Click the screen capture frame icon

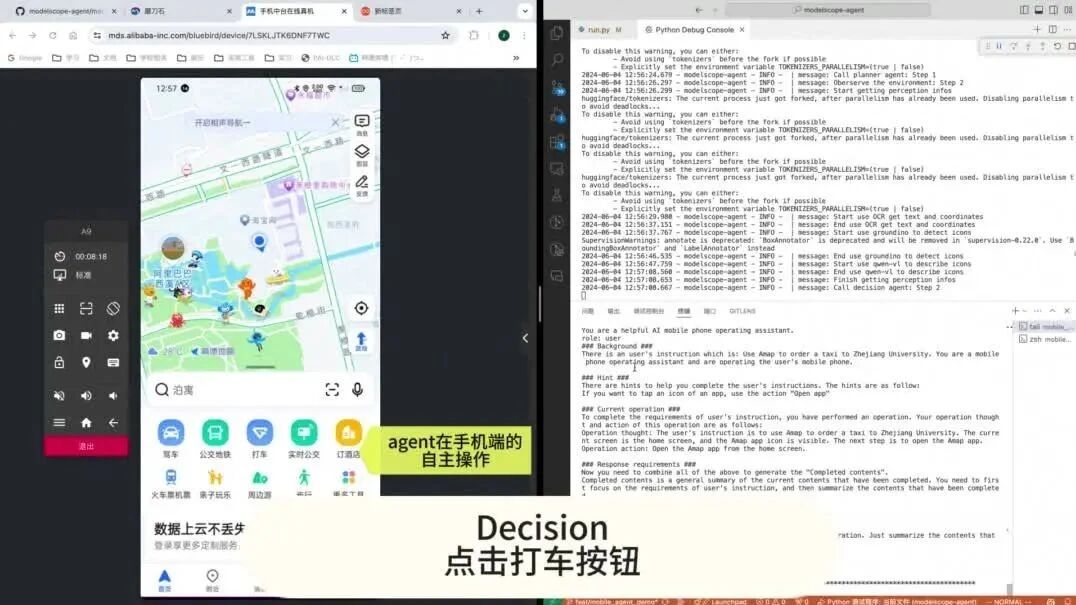86,309
